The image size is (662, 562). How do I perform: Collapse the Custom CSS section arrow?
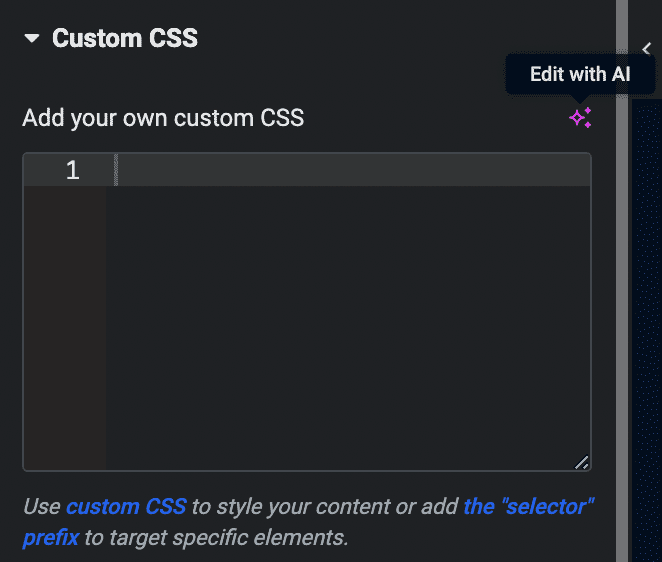point(32,39)
